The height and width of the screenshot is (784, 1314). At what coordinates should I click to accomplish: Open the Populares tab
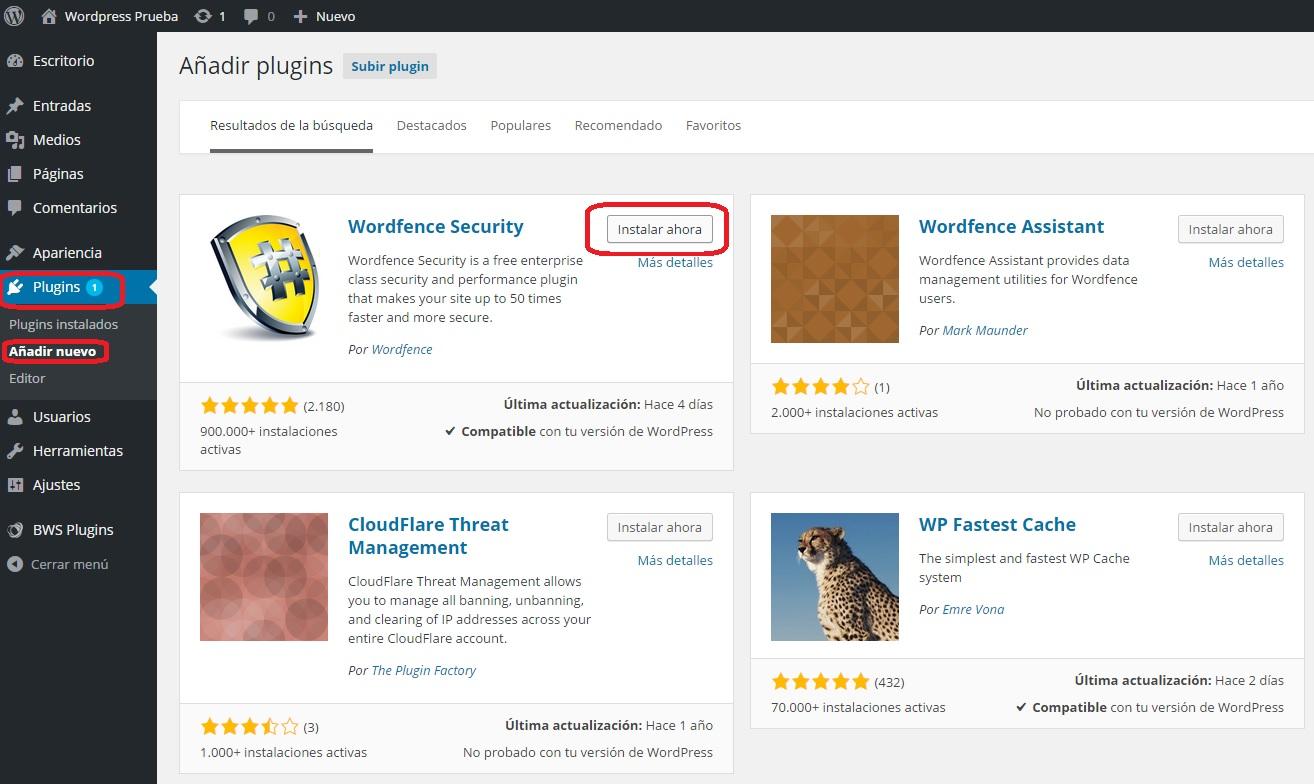point(521,126)
